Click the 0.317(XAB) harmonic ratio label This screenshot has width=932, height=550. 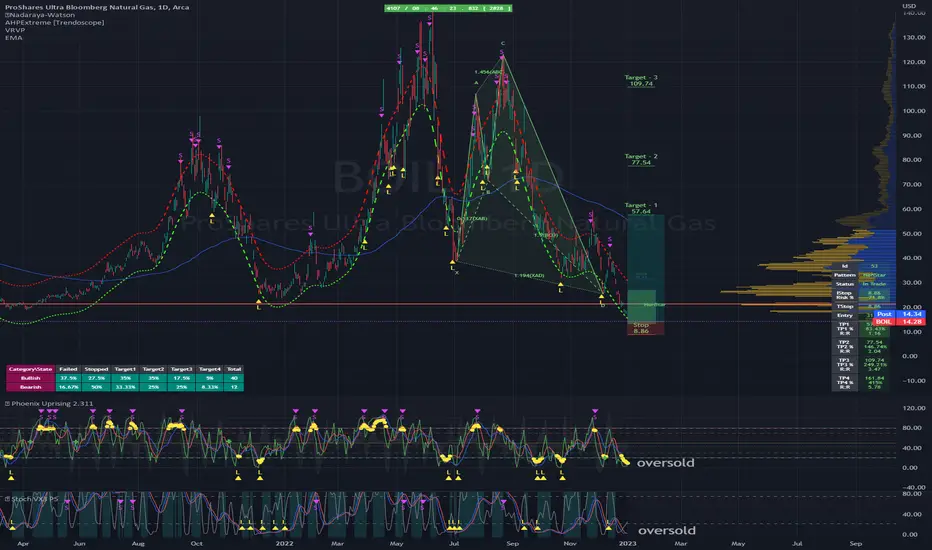click(472, 219)
